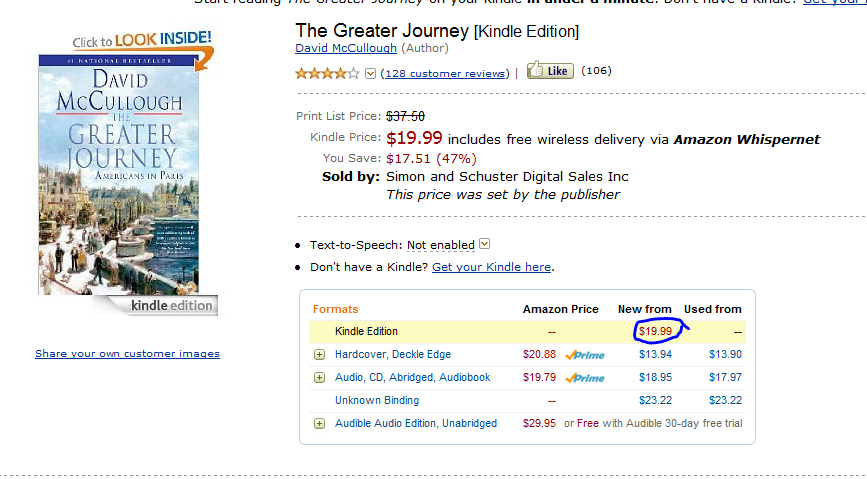Screen dimensions: 867x479
Task: Click the thumbs-up Like button
Action: [550, 70]
